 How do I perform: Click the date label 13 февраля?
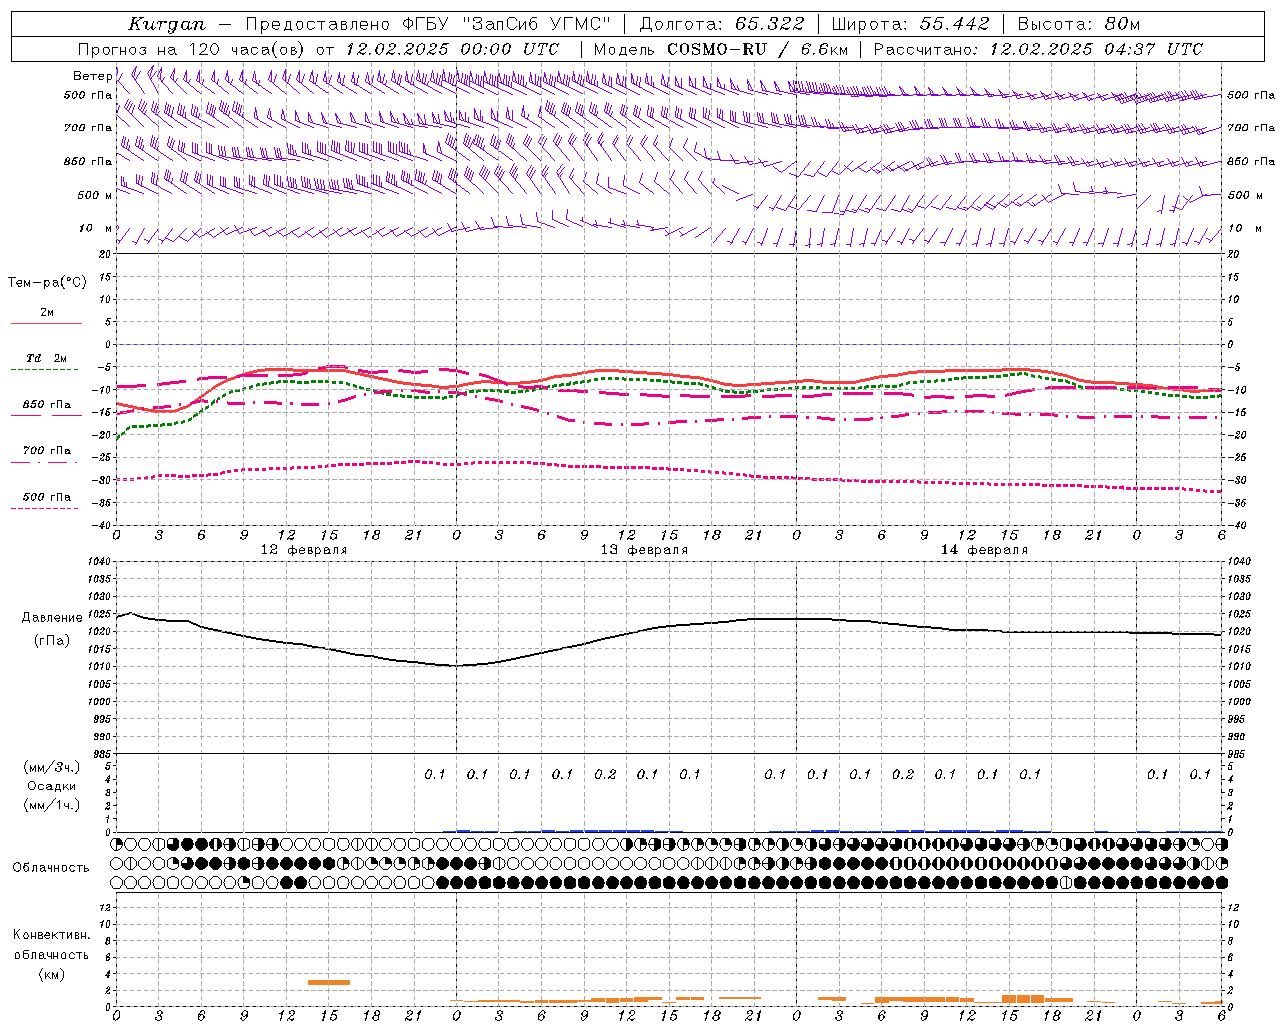pyautogui.click(x=644, y=550)
